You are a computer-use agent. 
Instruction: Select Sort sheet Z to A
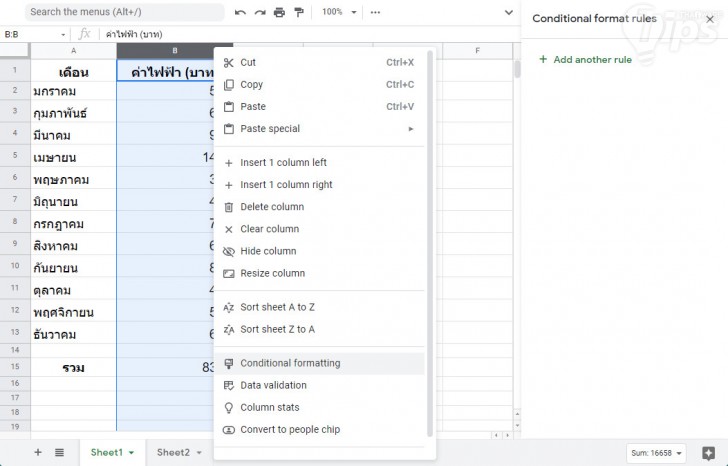[319, 330]
